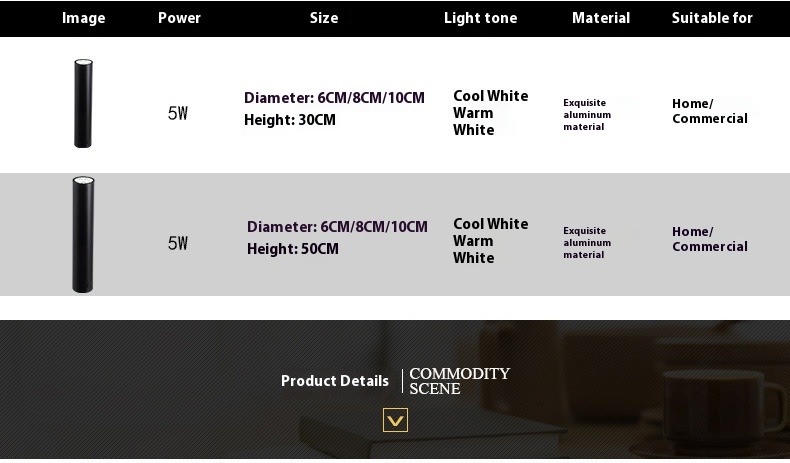The image size is (790, 463).
Task: Click the Size column header
Action: coord(324,18)
